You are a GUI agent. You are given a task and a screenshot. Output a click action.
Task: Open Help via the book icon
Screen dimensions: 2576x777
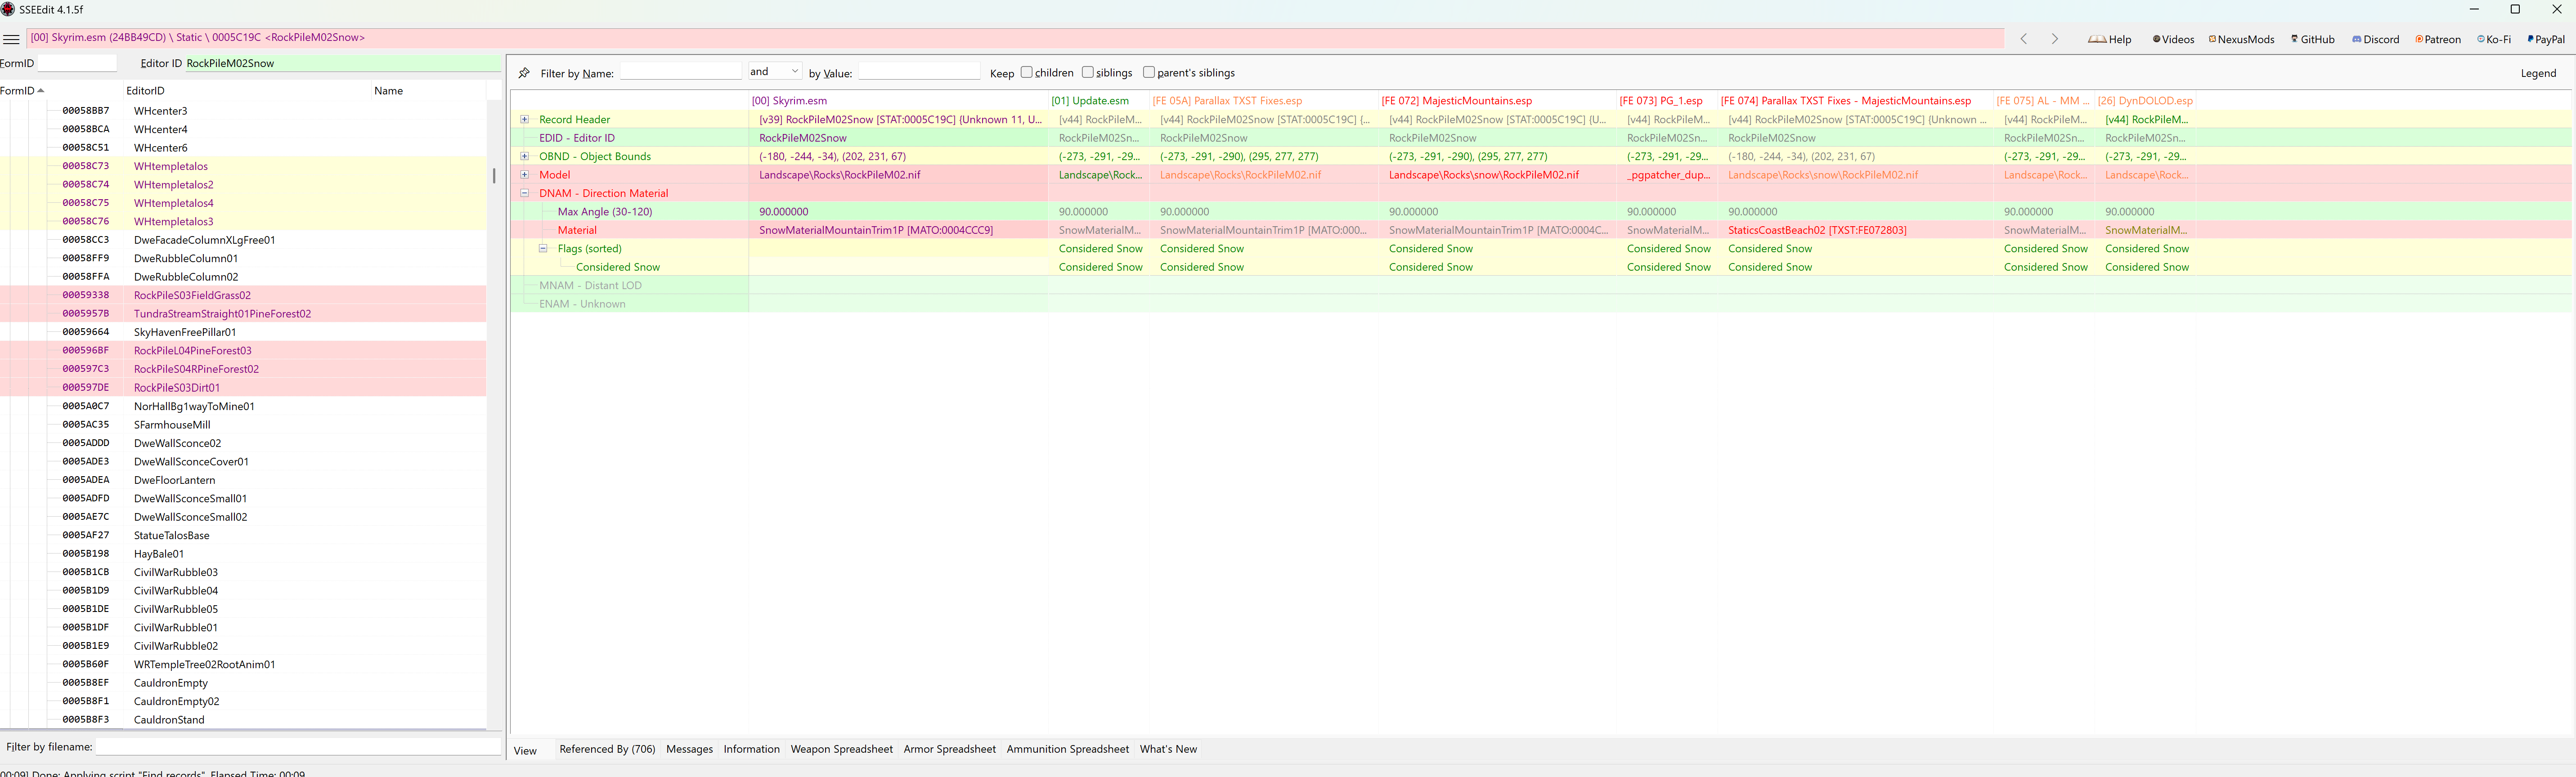coord(2110,39)
